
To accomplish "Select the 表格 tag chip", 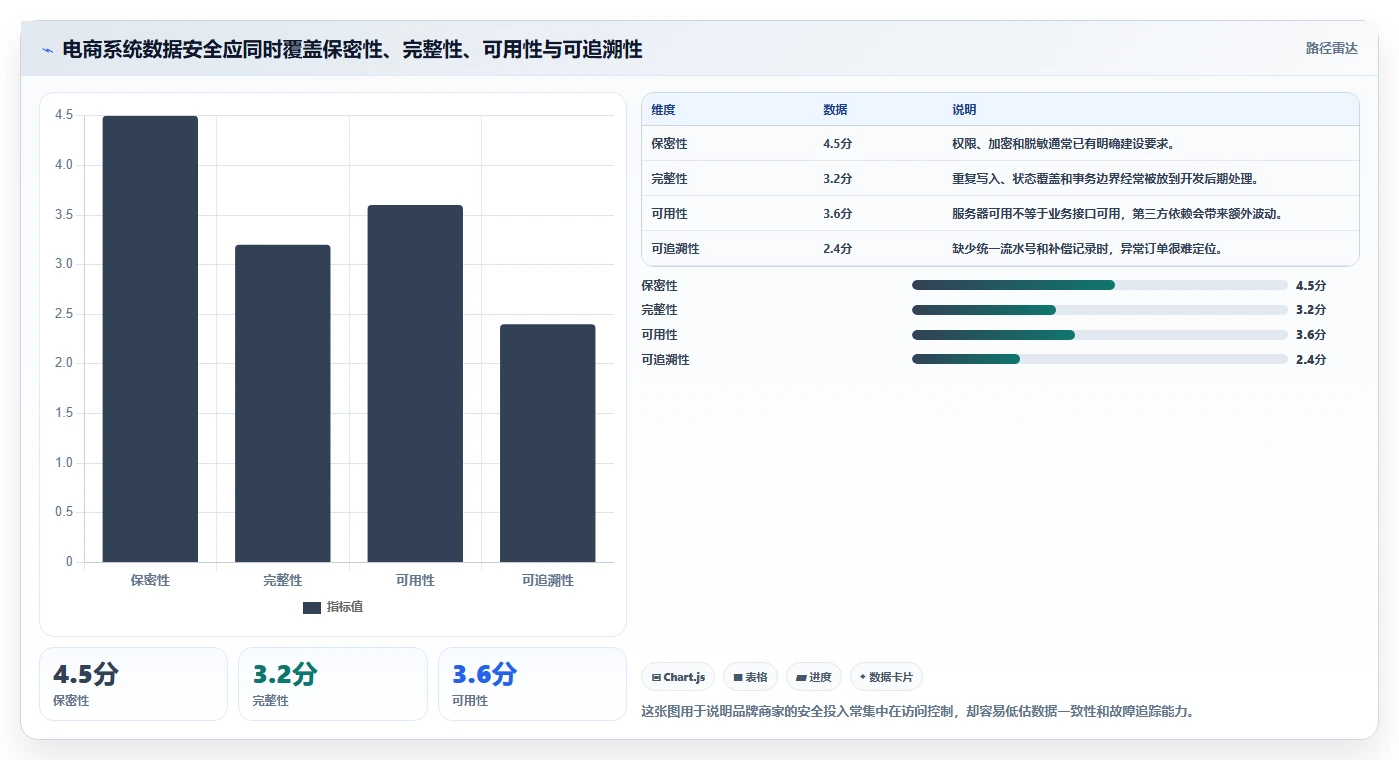I will (750, 677).
